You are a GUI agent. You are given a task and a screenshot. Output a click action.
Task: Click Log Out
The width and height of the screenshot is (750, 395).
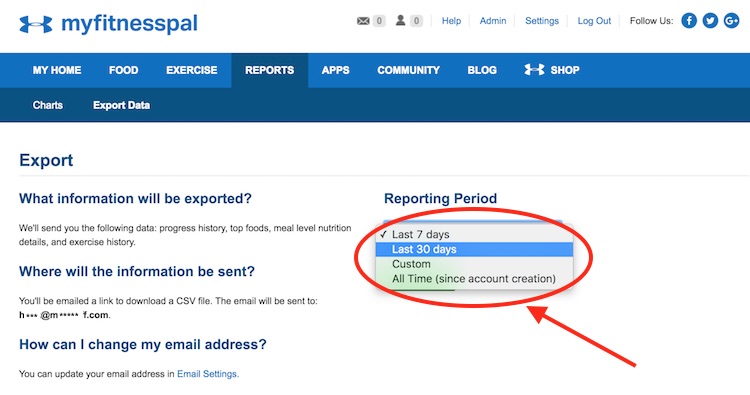click(x=594, y=21)
